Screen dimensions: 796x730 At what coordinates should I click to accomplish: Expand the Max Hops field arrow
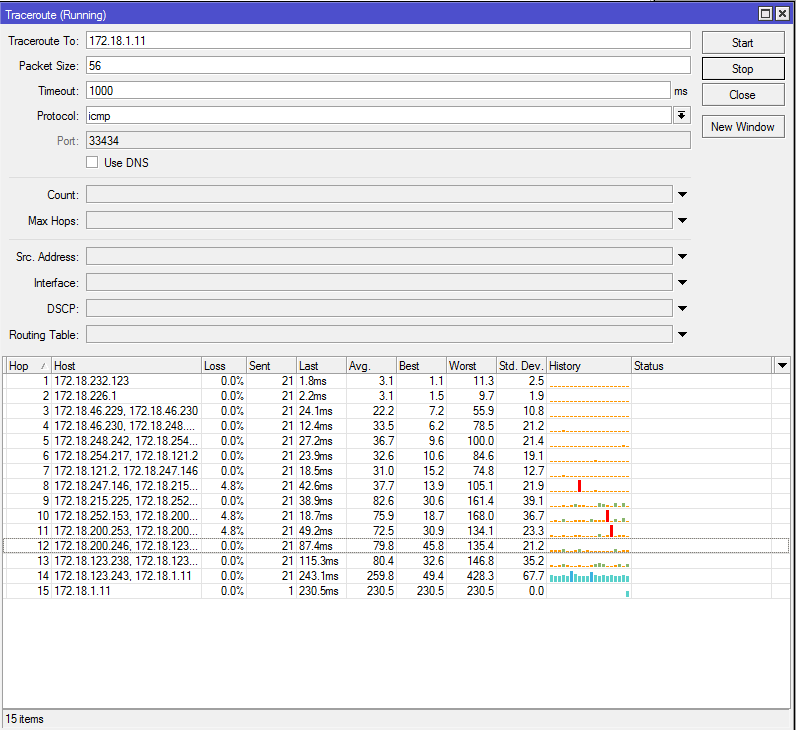tap(683, 221)
